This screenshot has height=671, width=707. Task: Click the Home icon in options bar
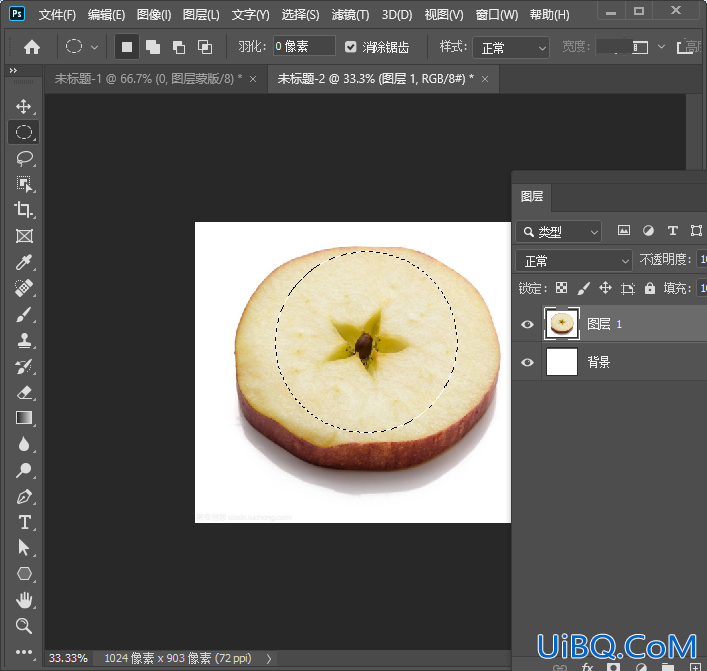[32, 47]
